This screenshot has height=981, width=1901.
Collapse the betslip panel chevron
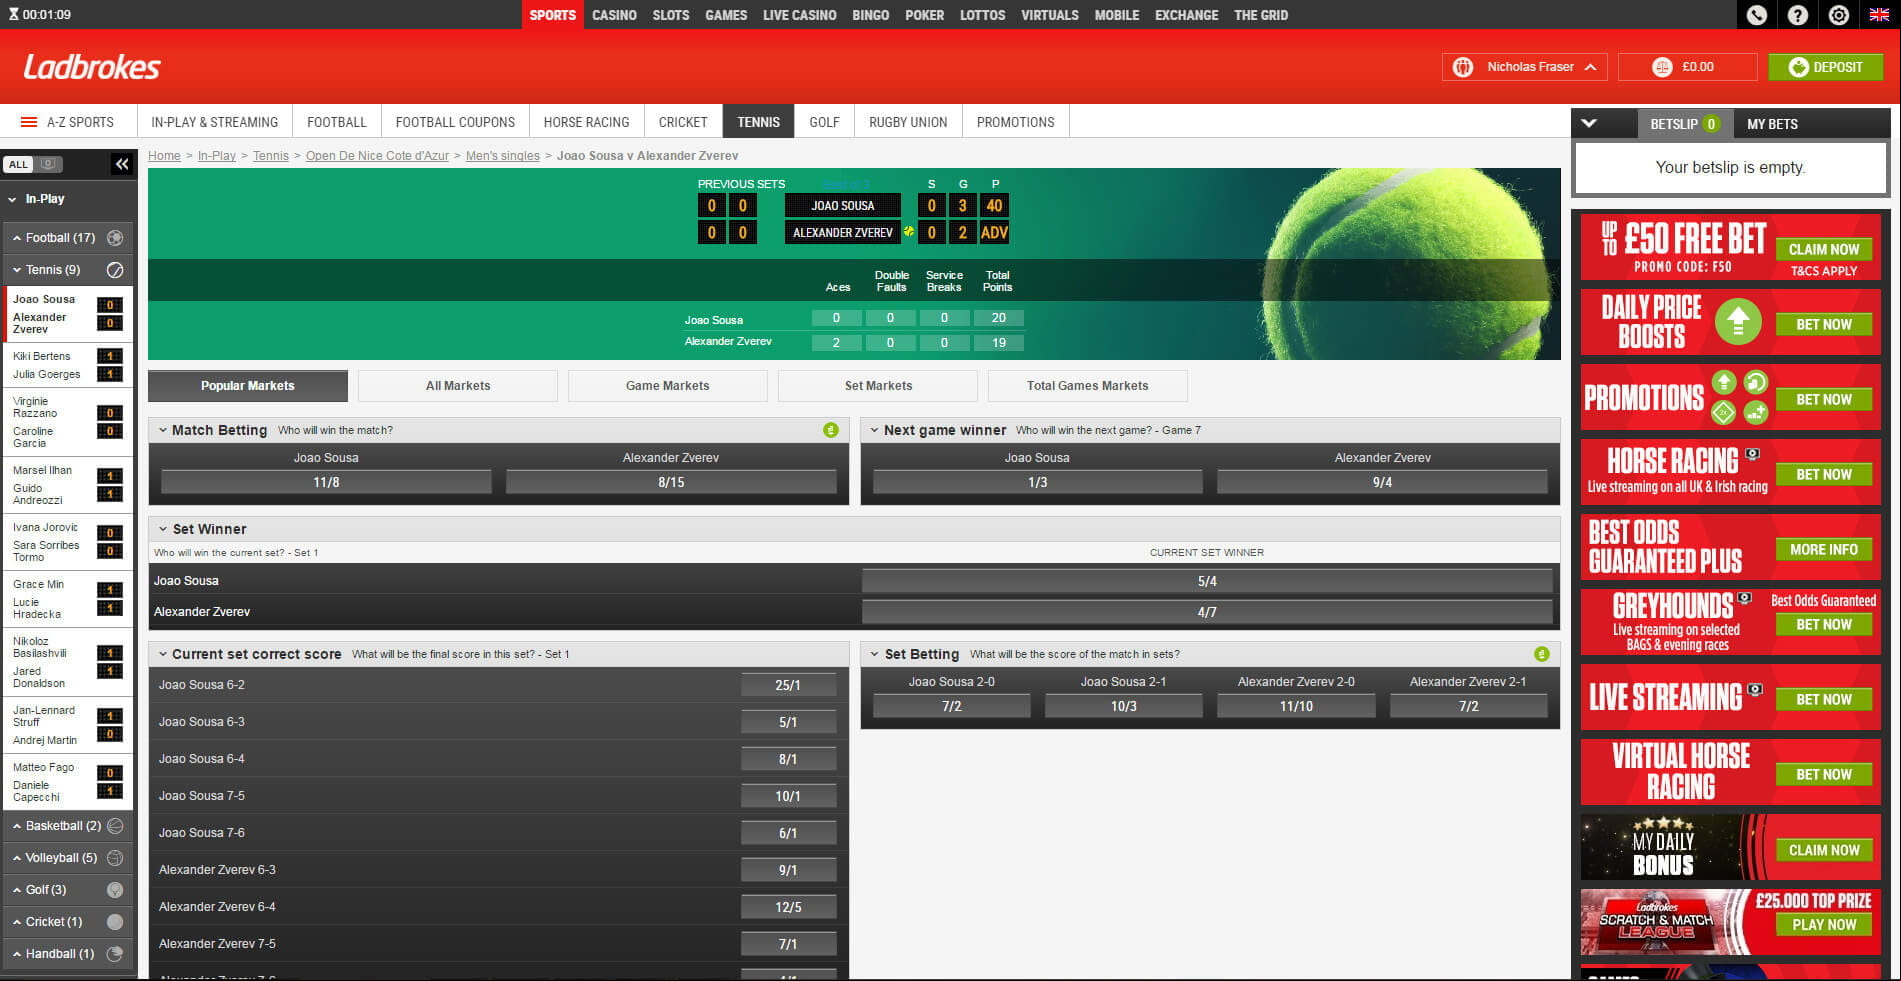pyautogui.click(x=1589, y=124)
